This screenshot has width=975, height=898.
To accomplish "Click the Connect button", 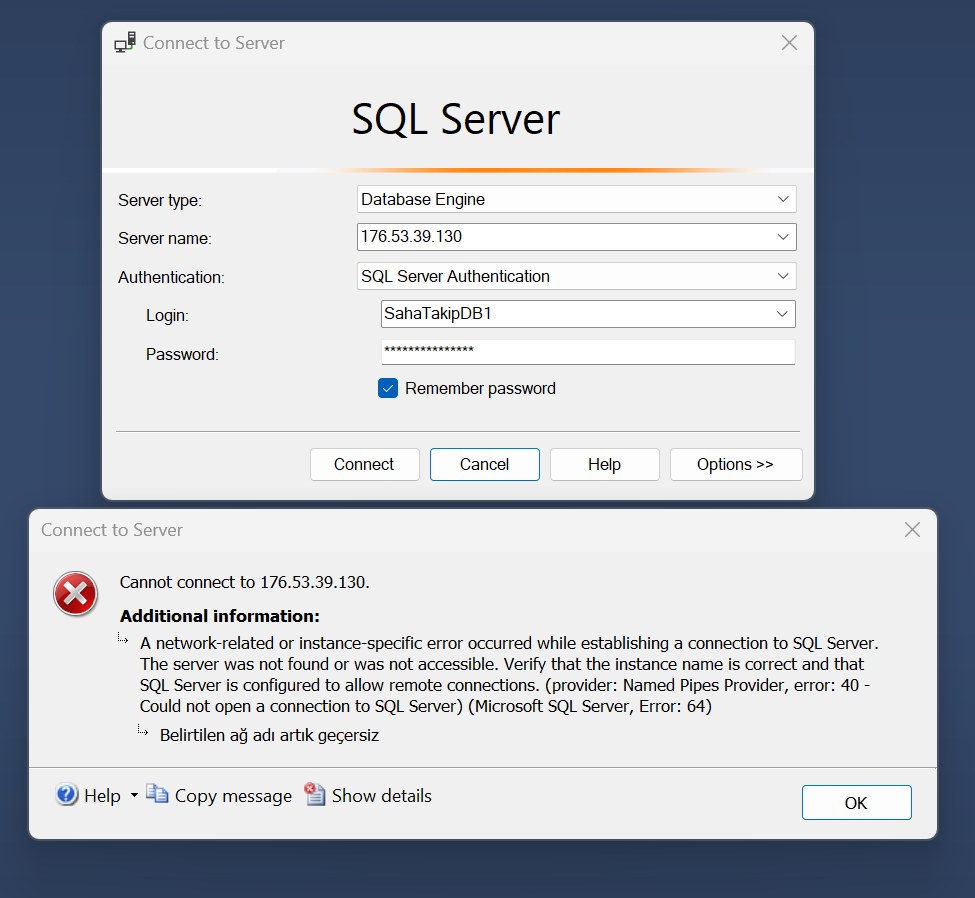I will (364, 465).
